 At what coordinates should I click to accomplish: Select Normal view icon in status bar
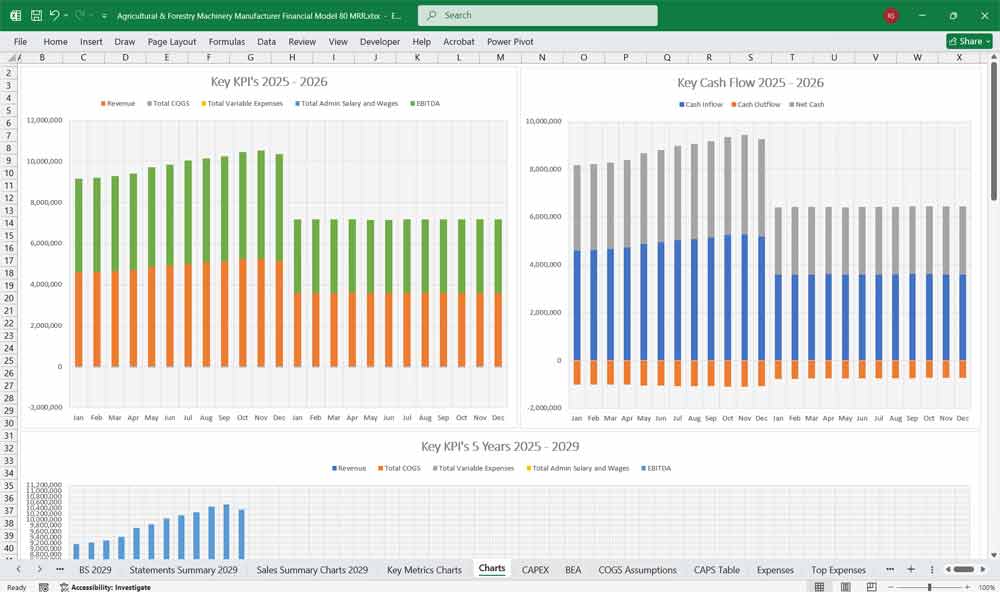[818, 587]
